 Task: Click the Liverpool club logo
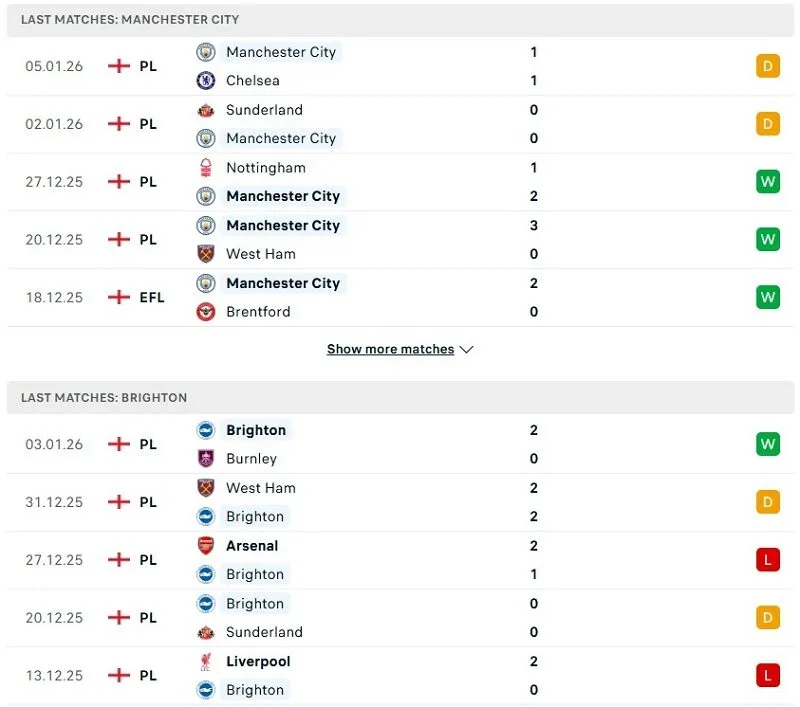206,662
